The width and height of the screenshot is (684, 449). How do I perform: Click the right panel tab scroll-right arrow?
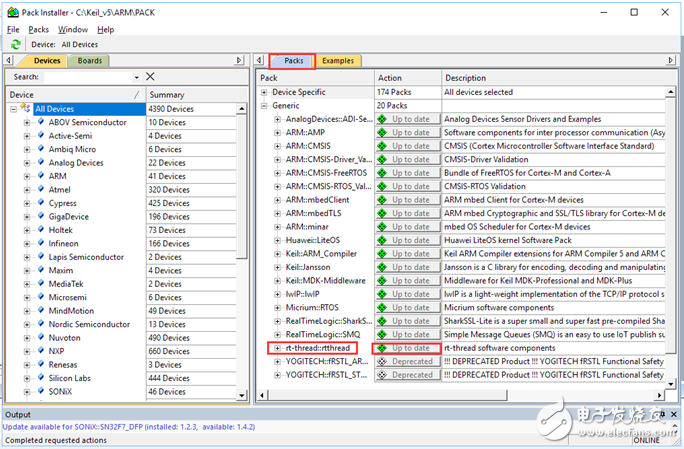click(671, 60)
